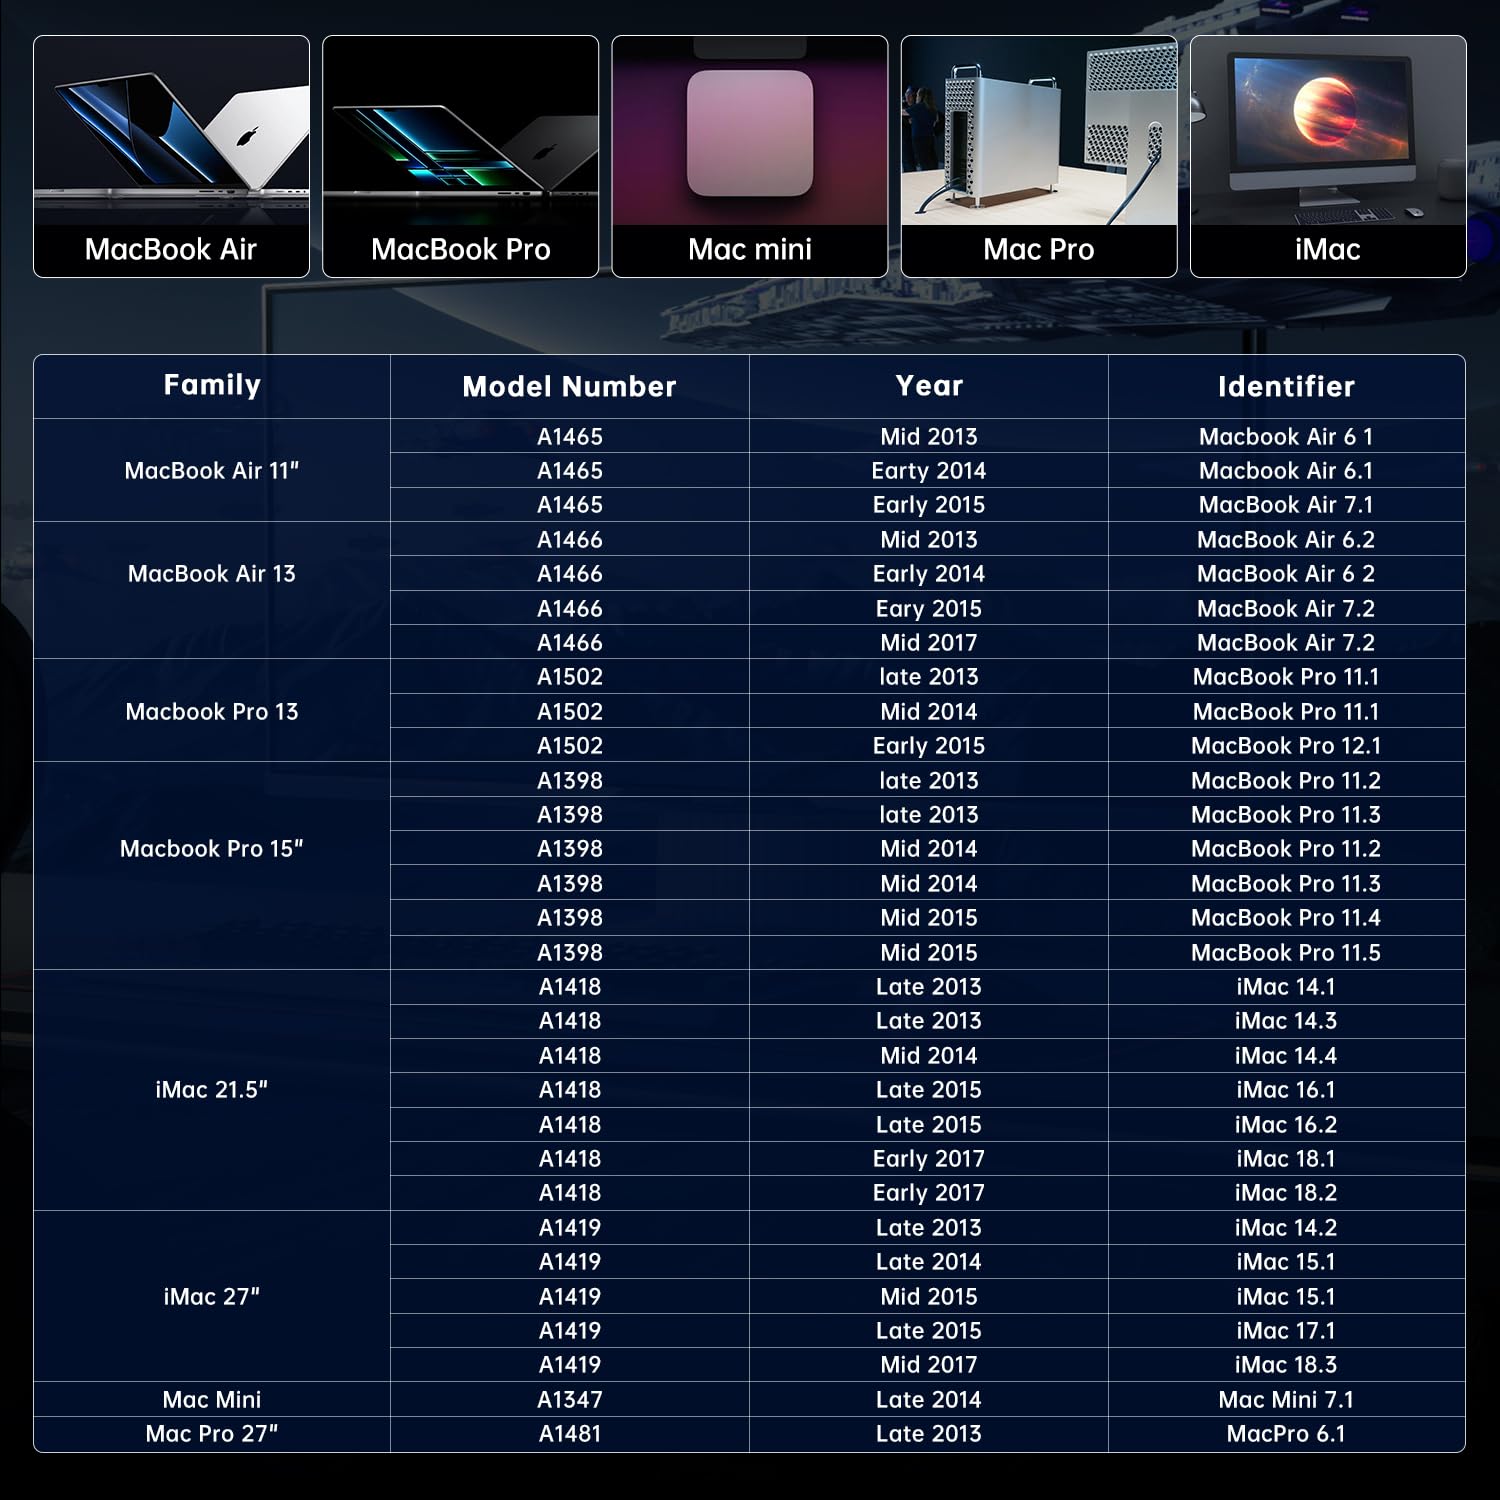Select identifier "iMac 14.3"
The height and width of the screenshot is (1500, 1500).
point(1286,1021)
